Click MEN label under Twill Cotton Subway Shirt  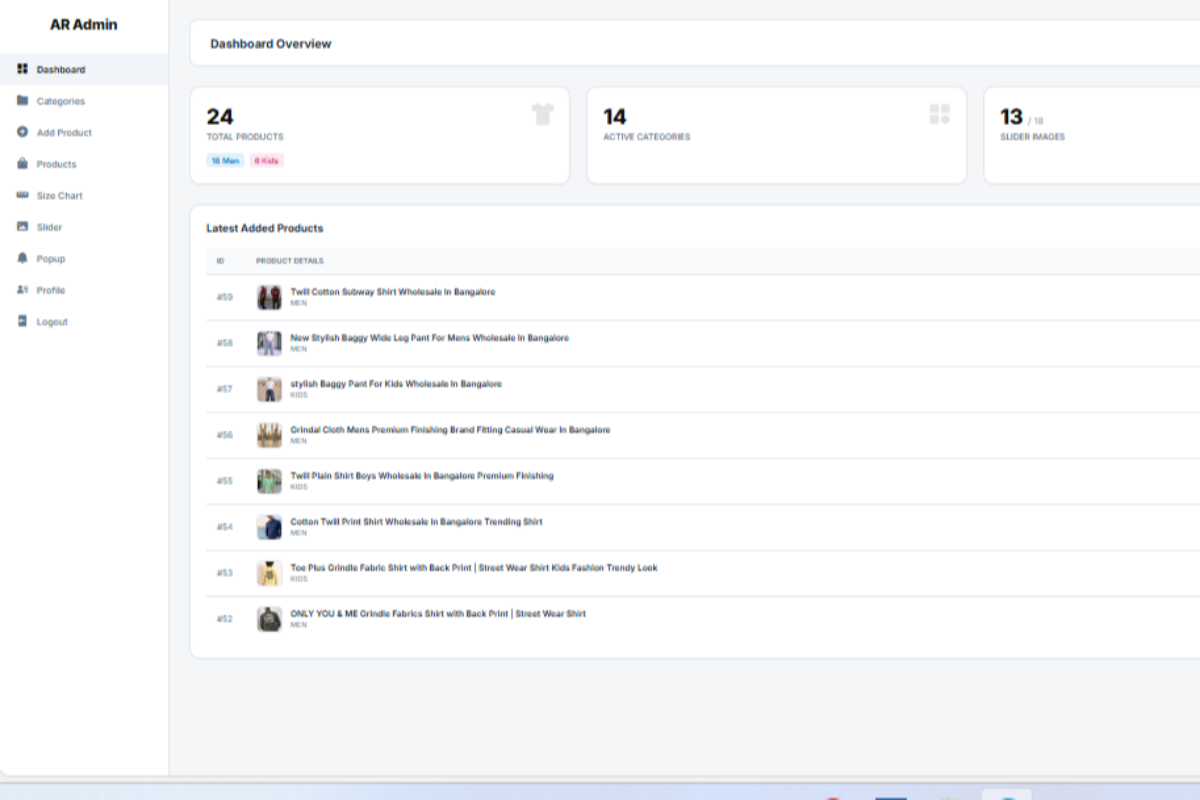click(x=298, y=302)
